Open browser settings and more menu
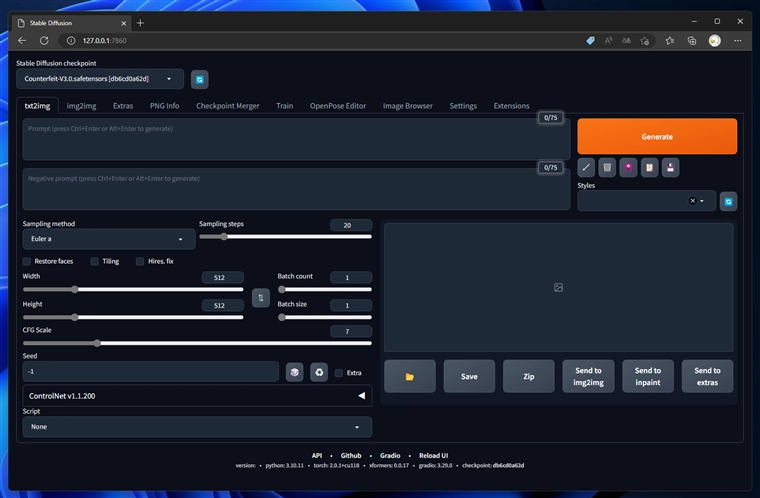 pyautogui.click(x=737, y=41)
